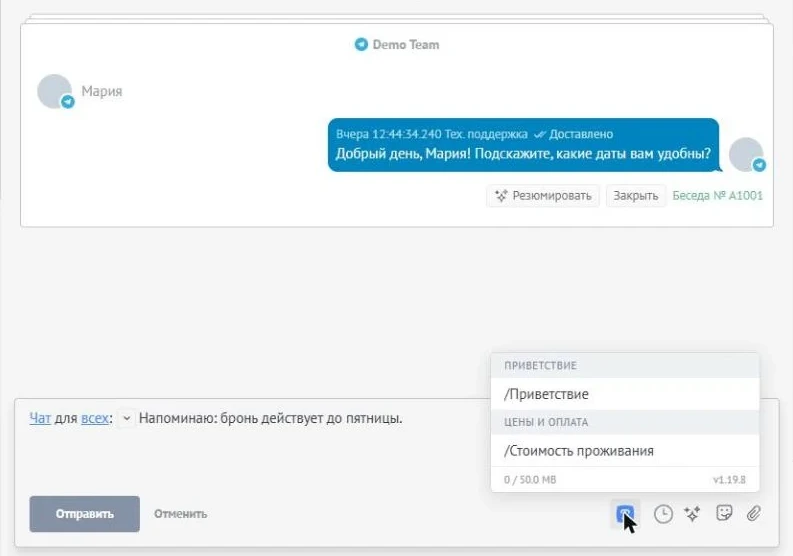Click the Отменить button

tap(181, 514)
